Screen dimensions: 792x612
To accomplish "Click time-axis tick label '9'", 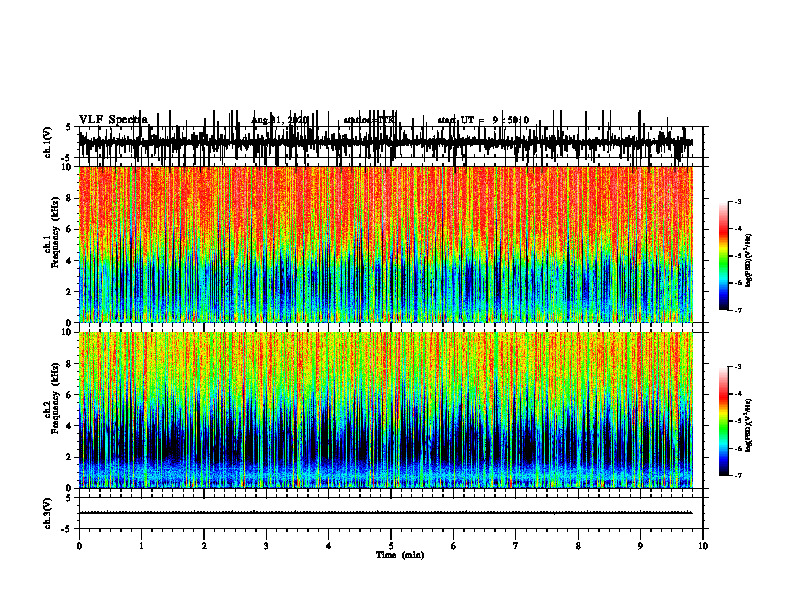I will pyautogui.click(x=640, y=546).
